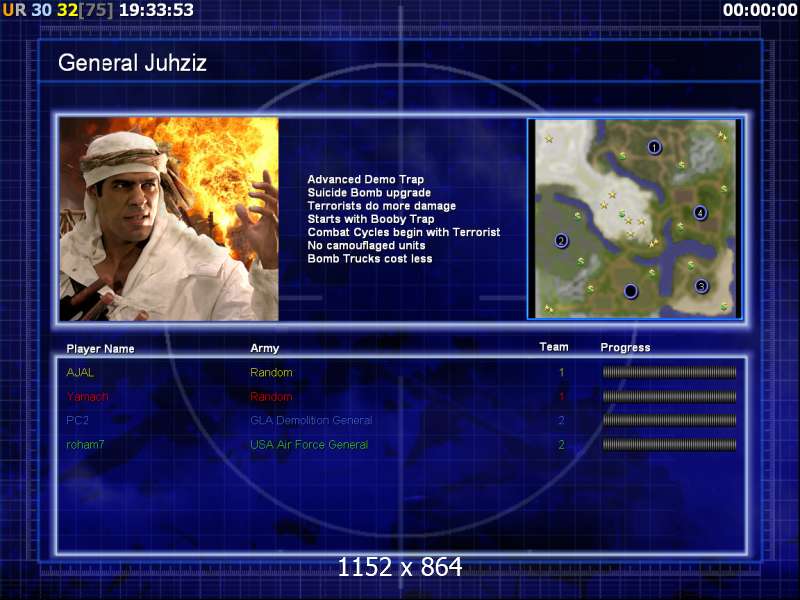
Task: Select player name PC2
Action: click(78, 420)
